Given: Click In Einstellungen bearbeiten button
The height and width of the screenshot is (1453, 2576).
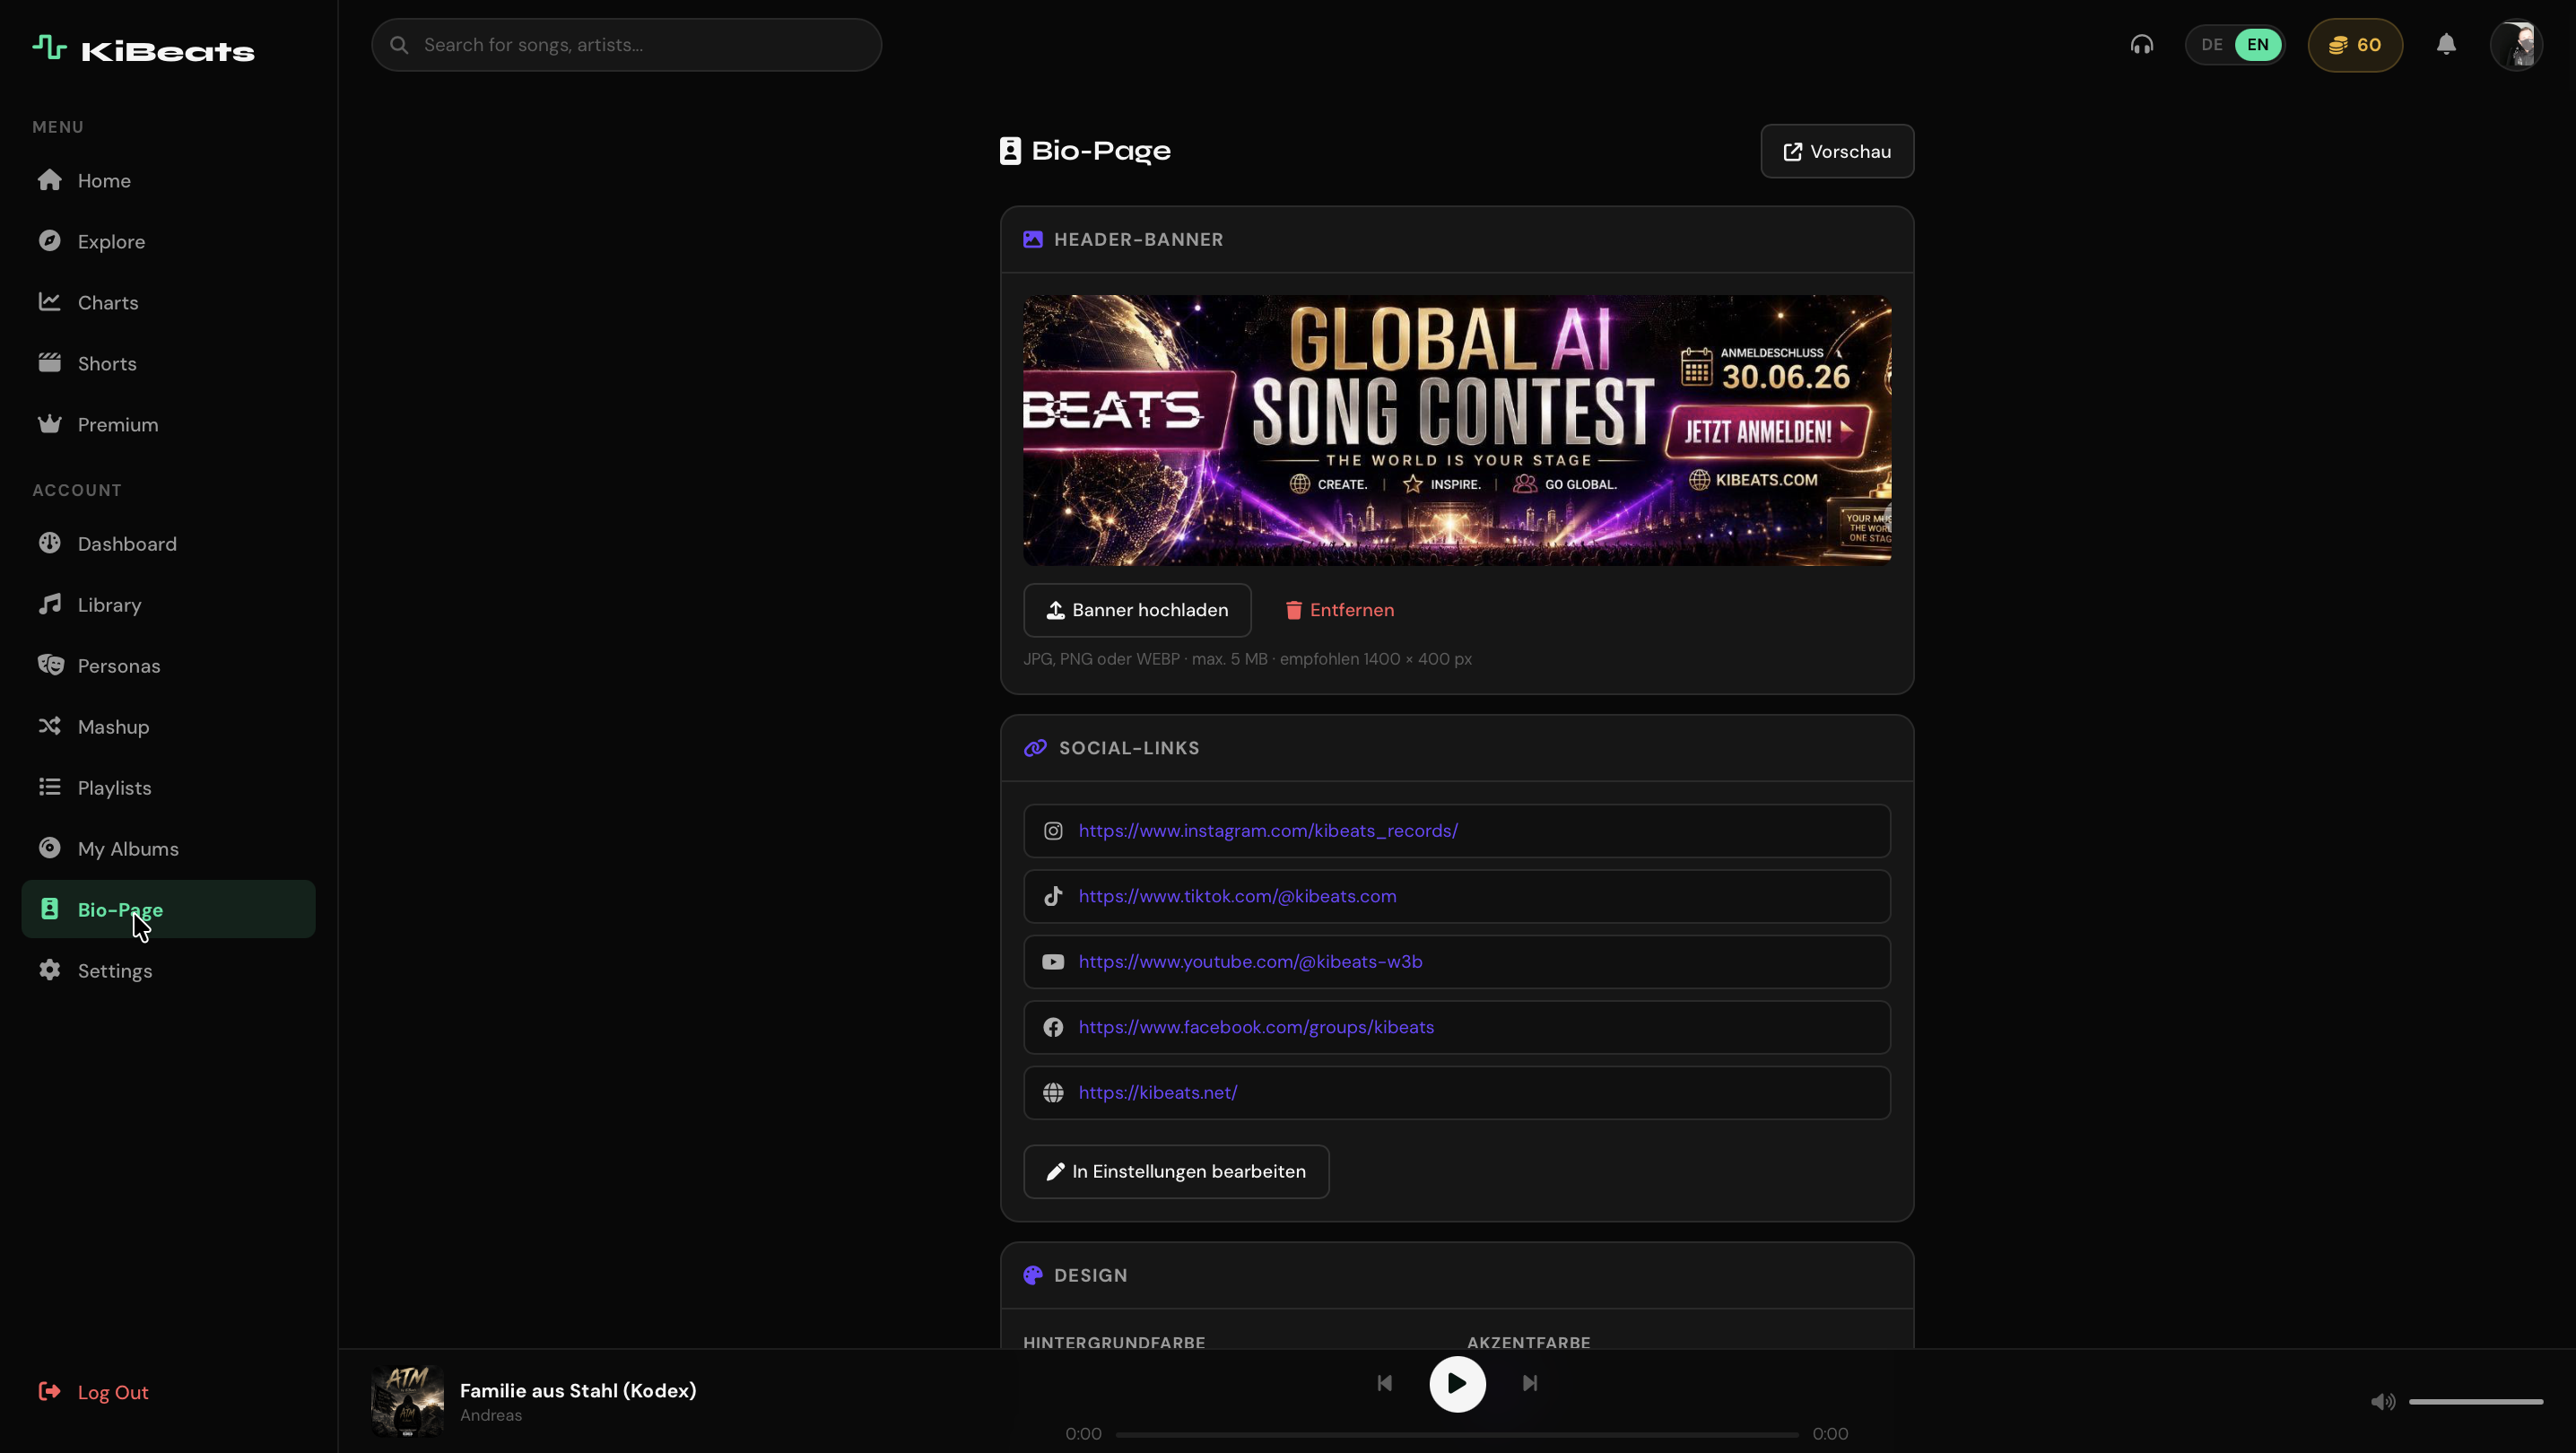Looking at the screenshot, I should point(1176,1172).
